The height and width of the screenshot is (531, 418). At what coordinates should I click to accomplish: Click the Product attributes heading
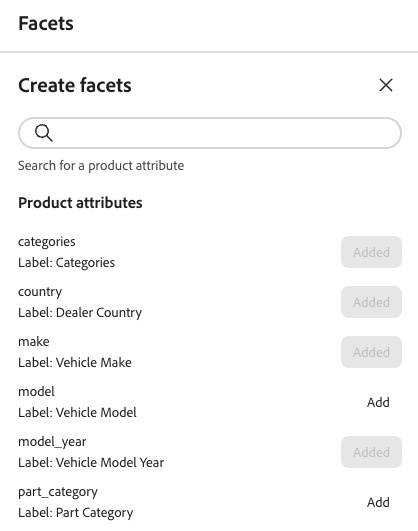pos(80,203)
